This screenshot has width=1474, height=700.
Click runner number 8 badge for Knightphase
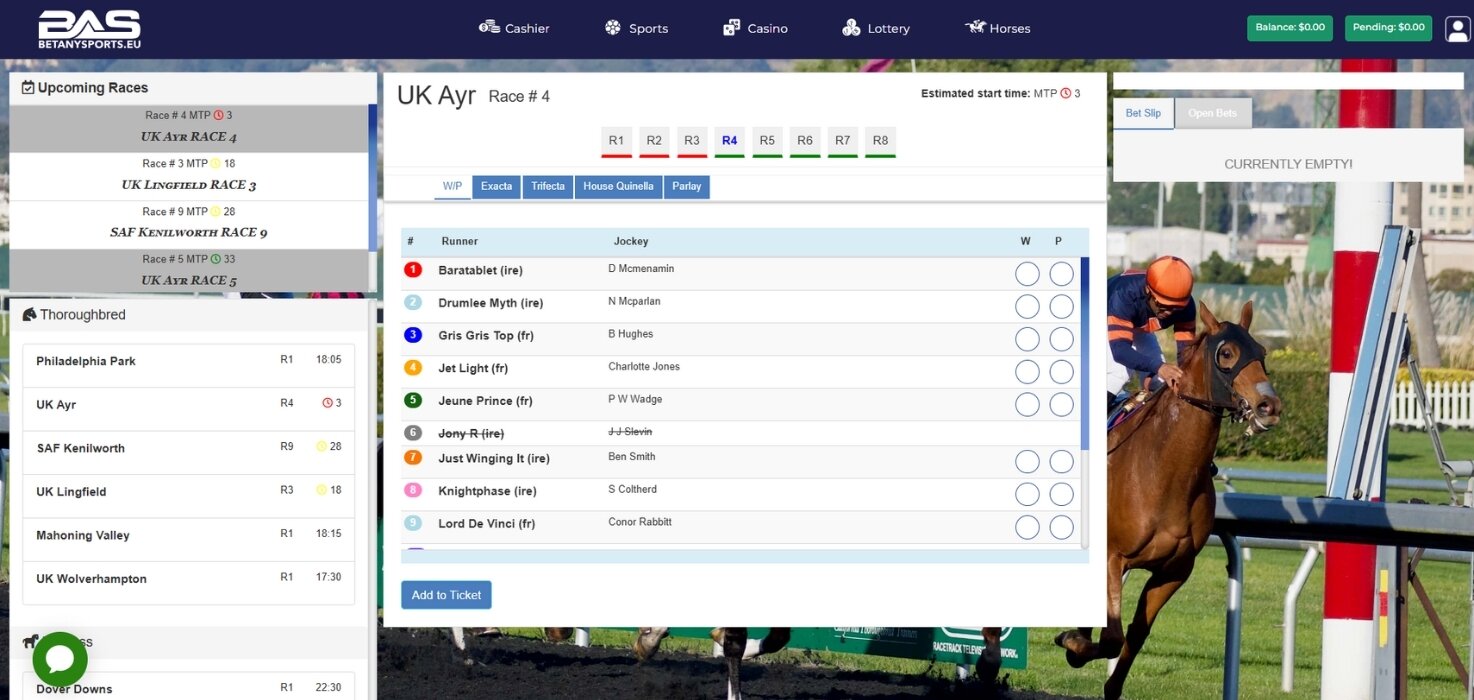coord(413,491)
